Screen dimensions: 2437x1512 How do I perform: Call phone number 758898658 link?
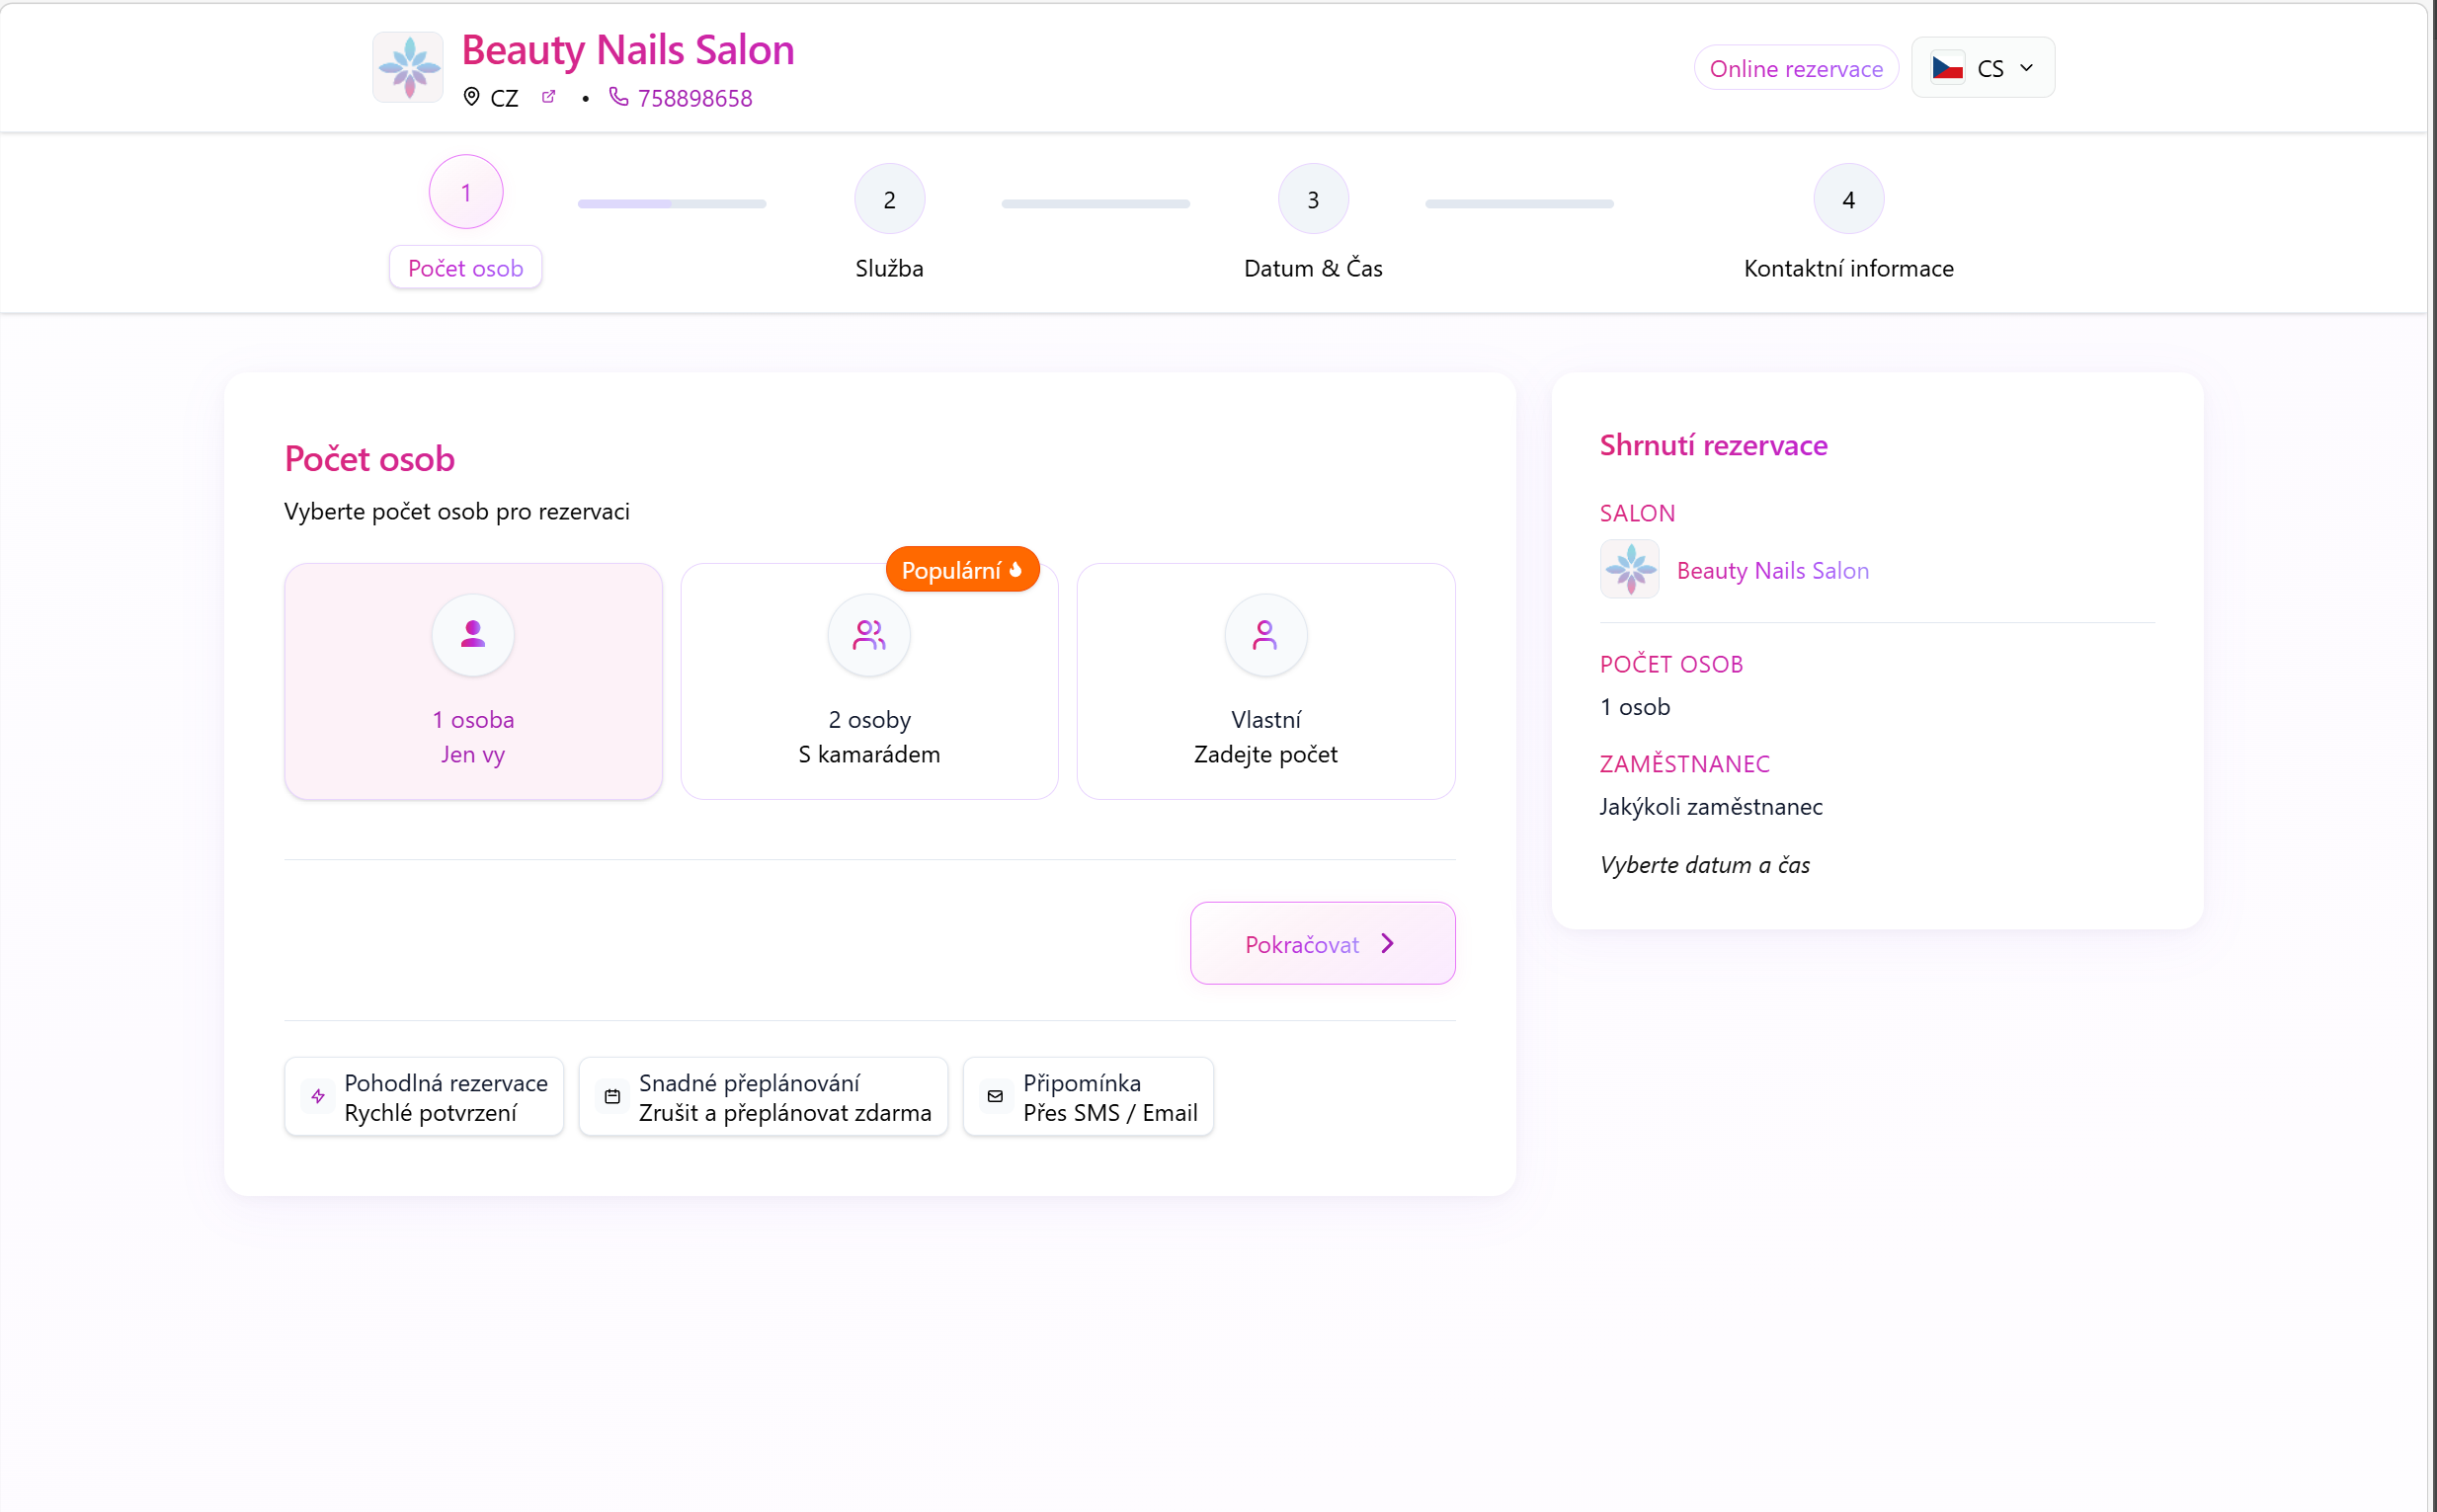pyautogui.click(x=695, y=98)
